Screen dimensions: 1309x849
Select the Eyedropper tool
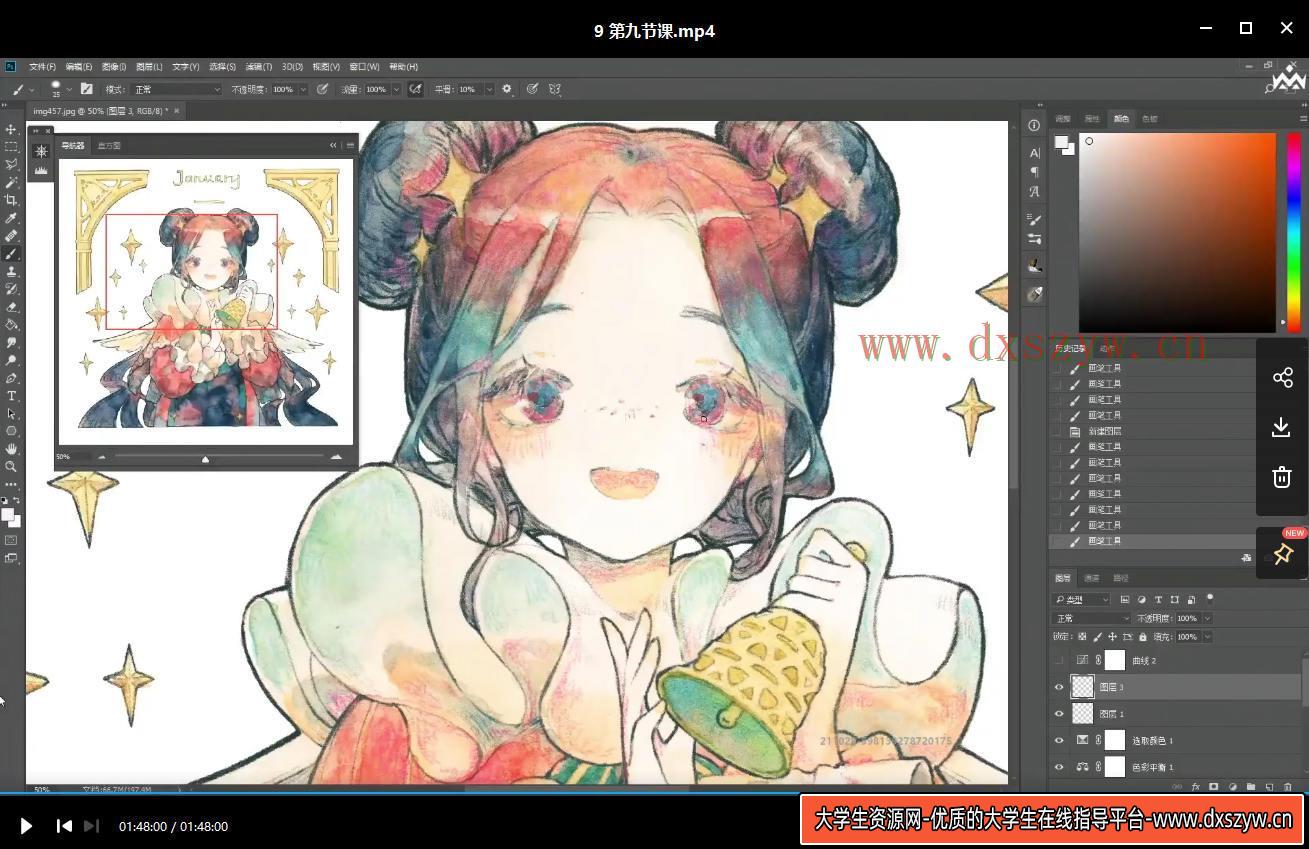(11, 218)
